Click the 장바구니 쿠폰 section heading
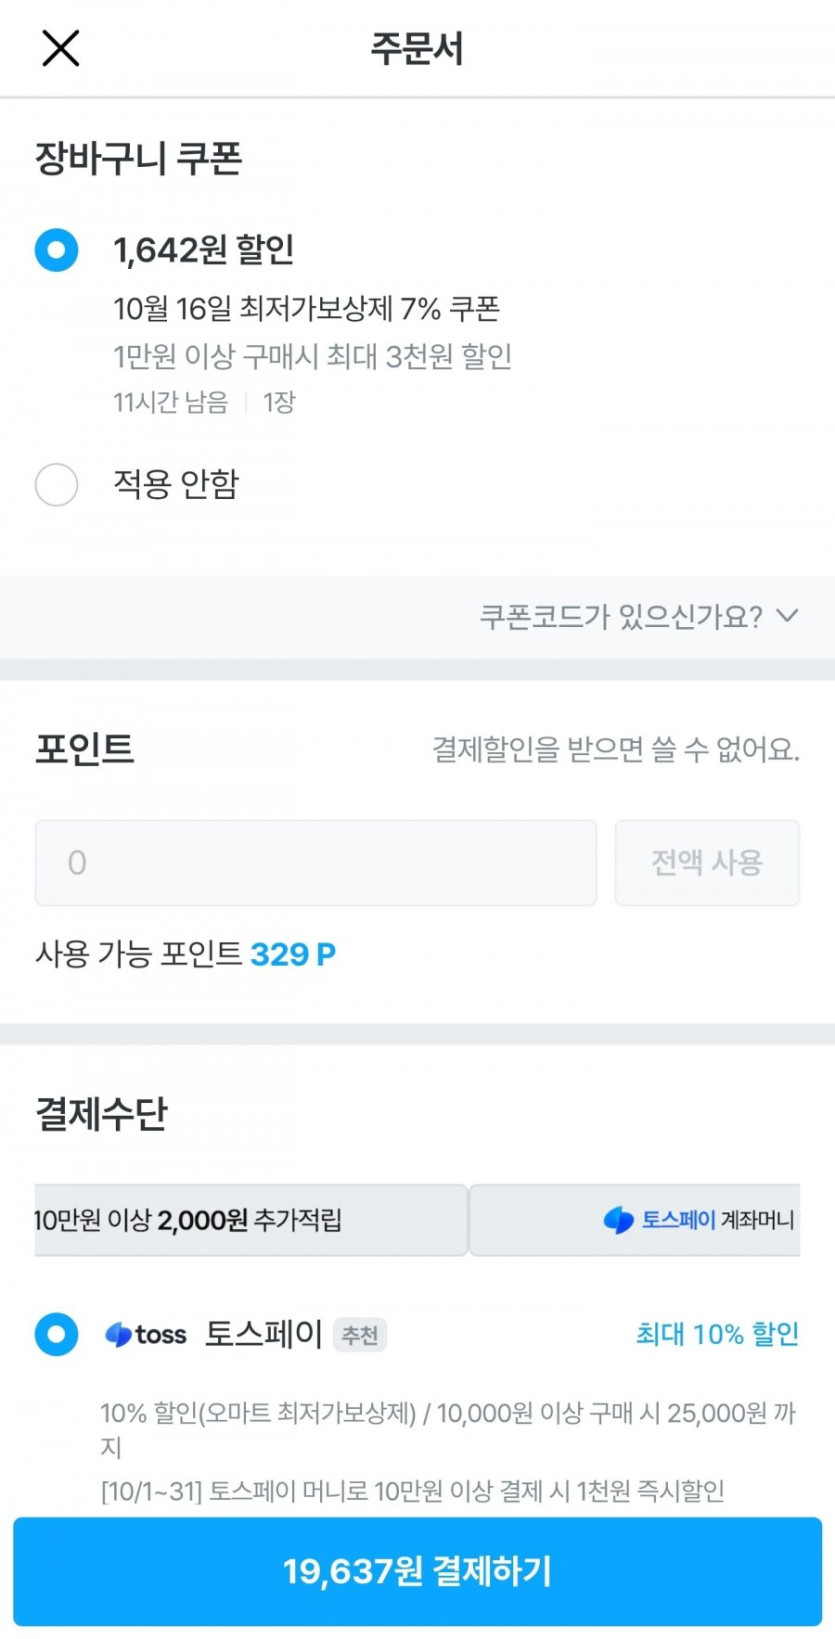The image size is (835, 1639). (x=139, y=159)
